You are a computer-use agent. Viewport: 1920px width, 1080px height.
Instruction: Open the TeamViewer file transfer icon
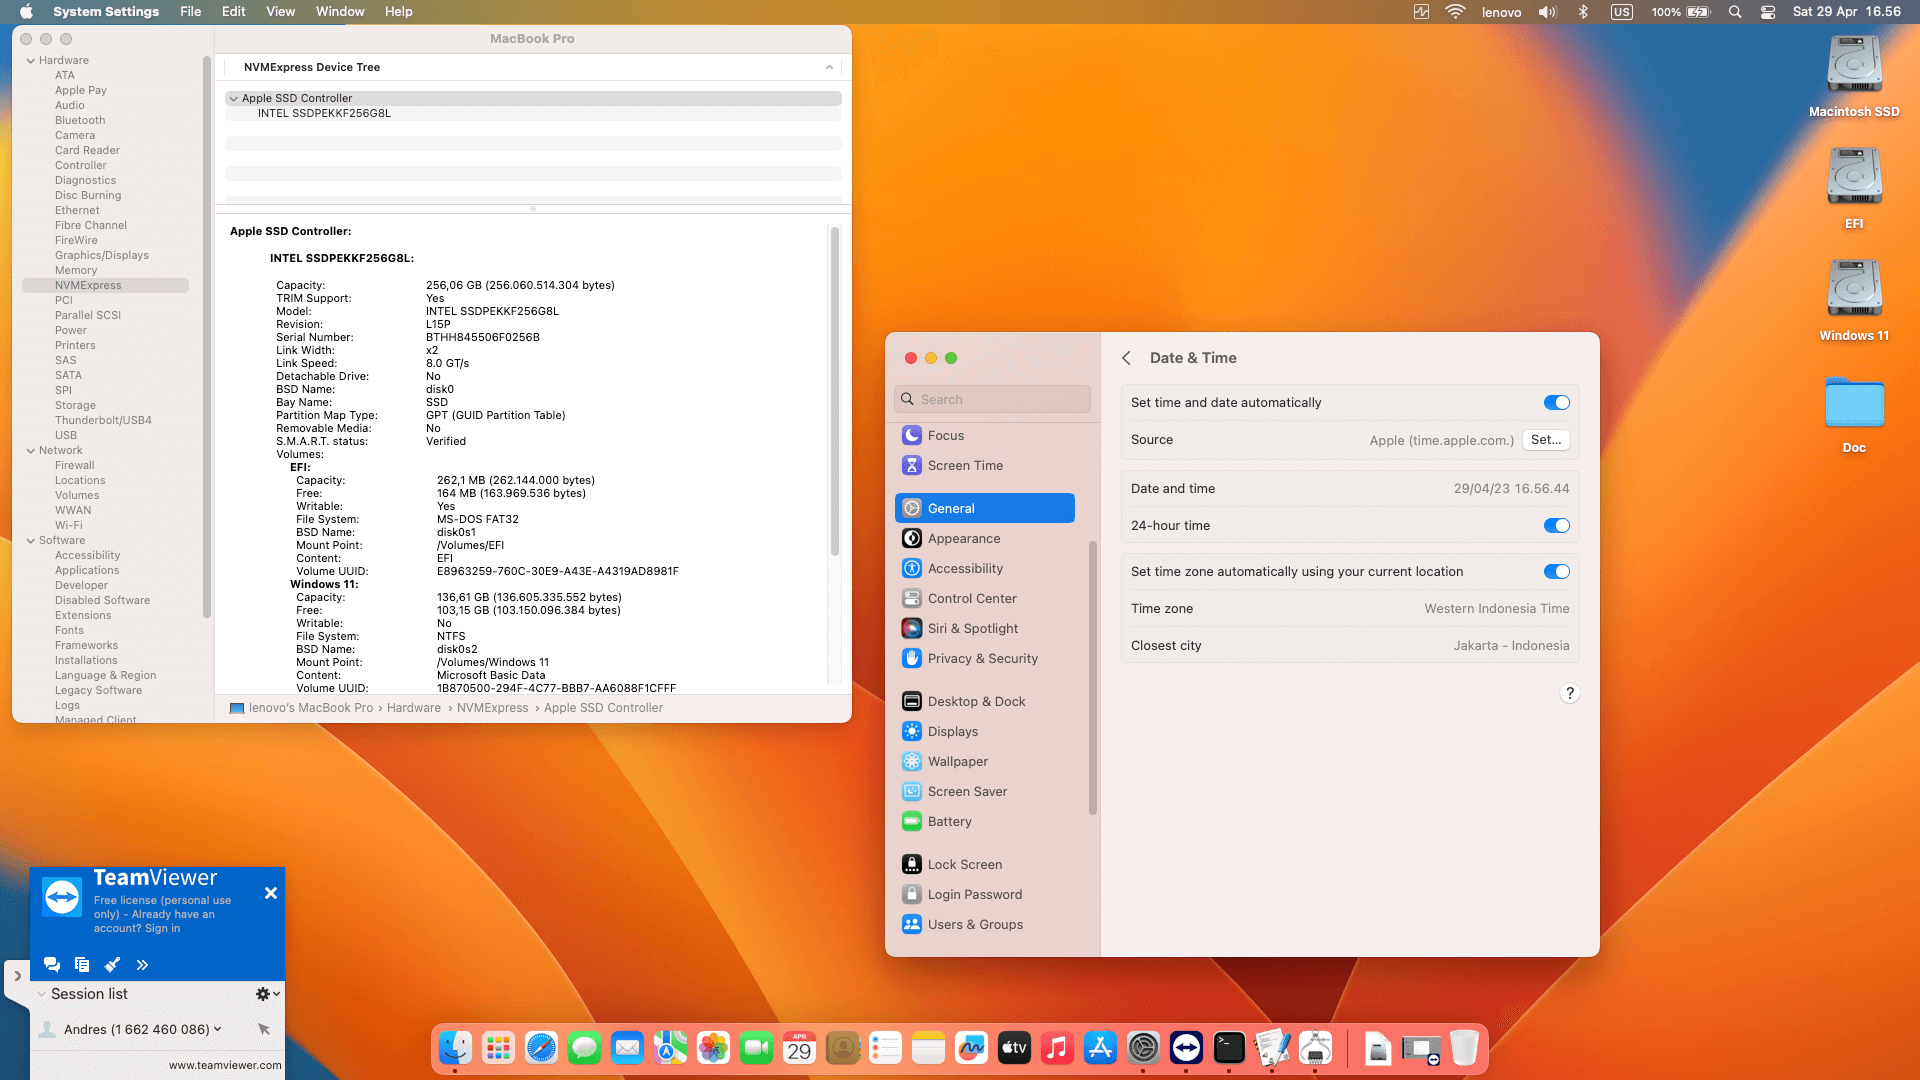tap(82, 965)
